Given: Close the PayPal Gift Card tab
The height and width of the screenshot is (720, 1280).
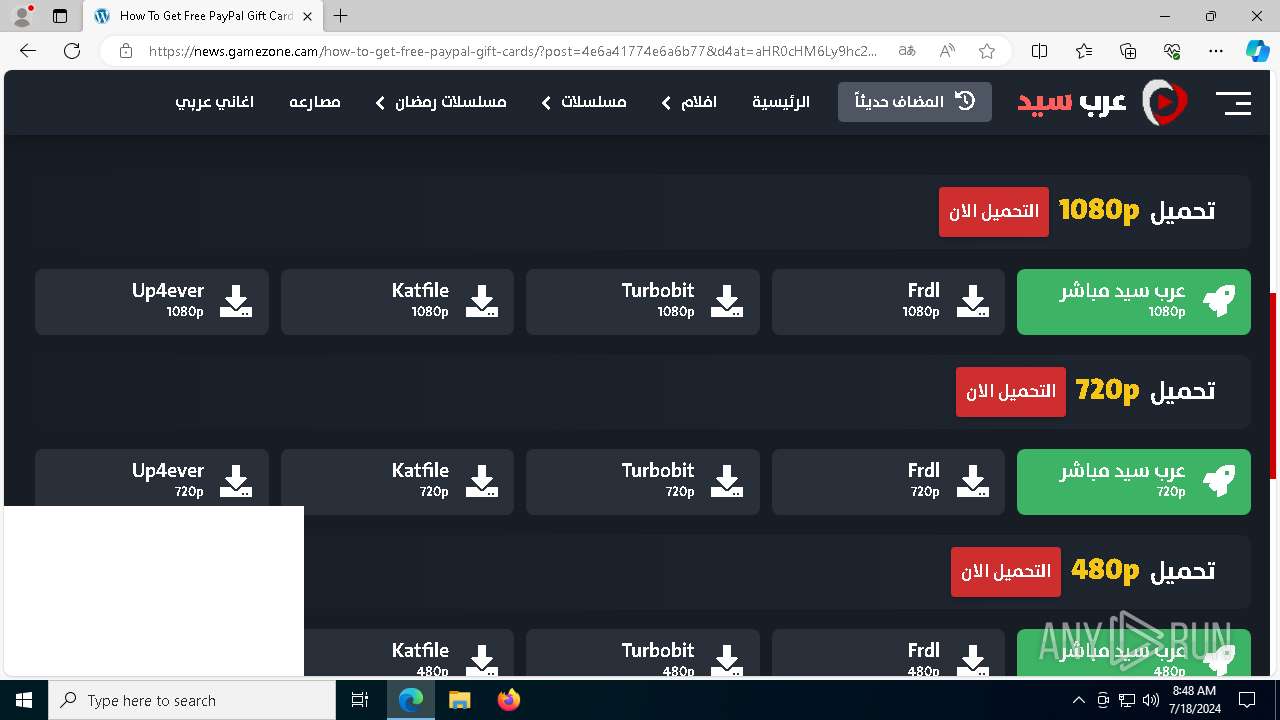Looking at the screenshot, I should pos(307,16).
